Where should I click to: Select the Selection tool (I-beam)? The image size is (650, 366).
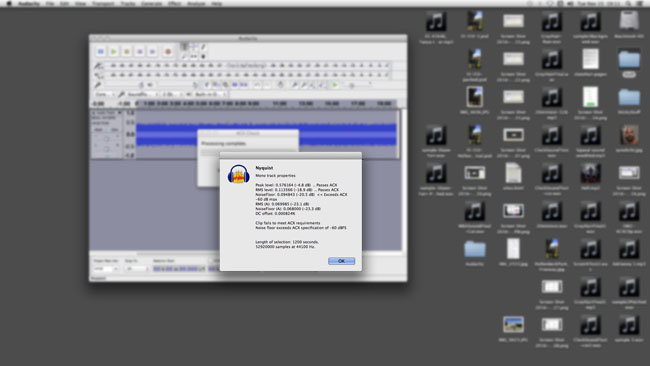[184, 47]
